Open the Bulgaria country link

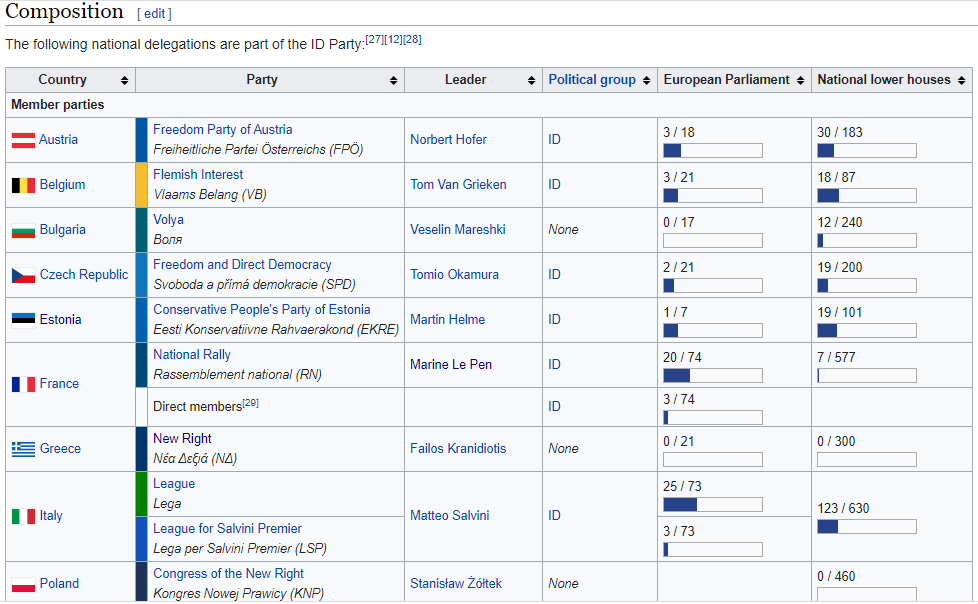point(62,230)
